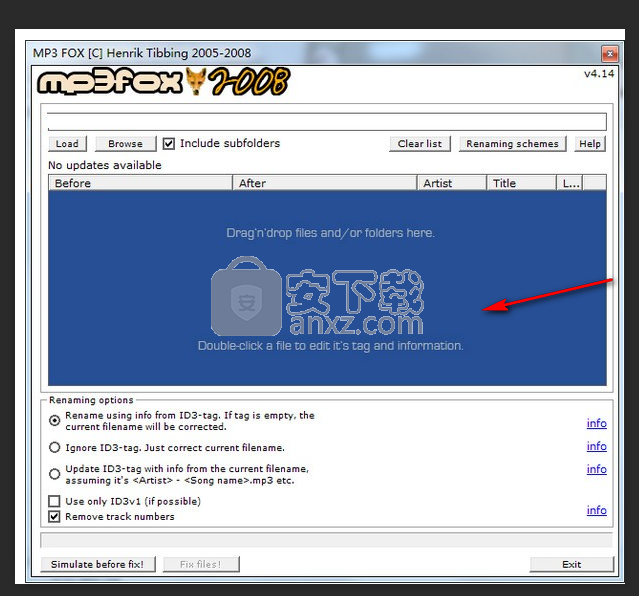Screen dimensions: 639x596
Task: Click the mp3fox logo image
Action: pyautogui.click(x=164, y=82)
